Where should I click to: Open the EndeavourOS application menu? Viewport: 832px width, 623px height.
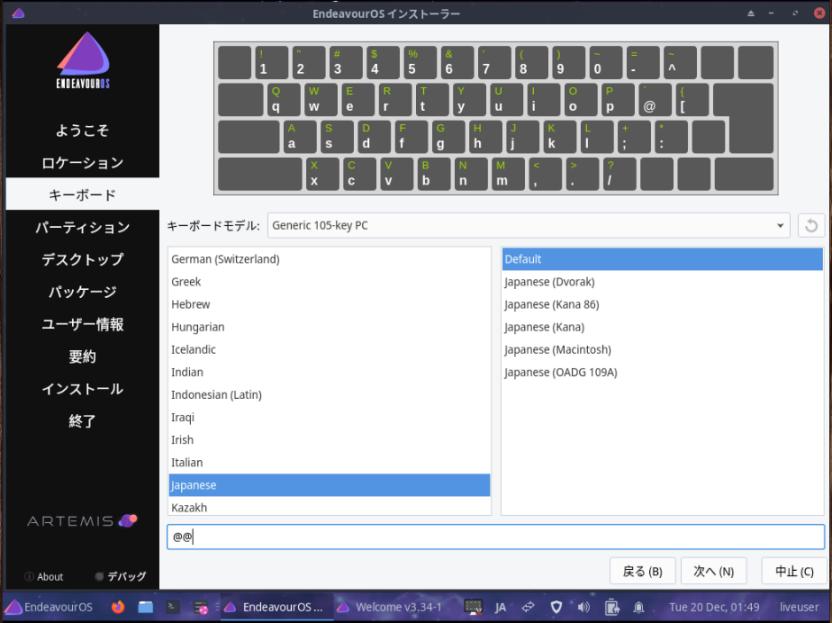(x=49, y=607)
